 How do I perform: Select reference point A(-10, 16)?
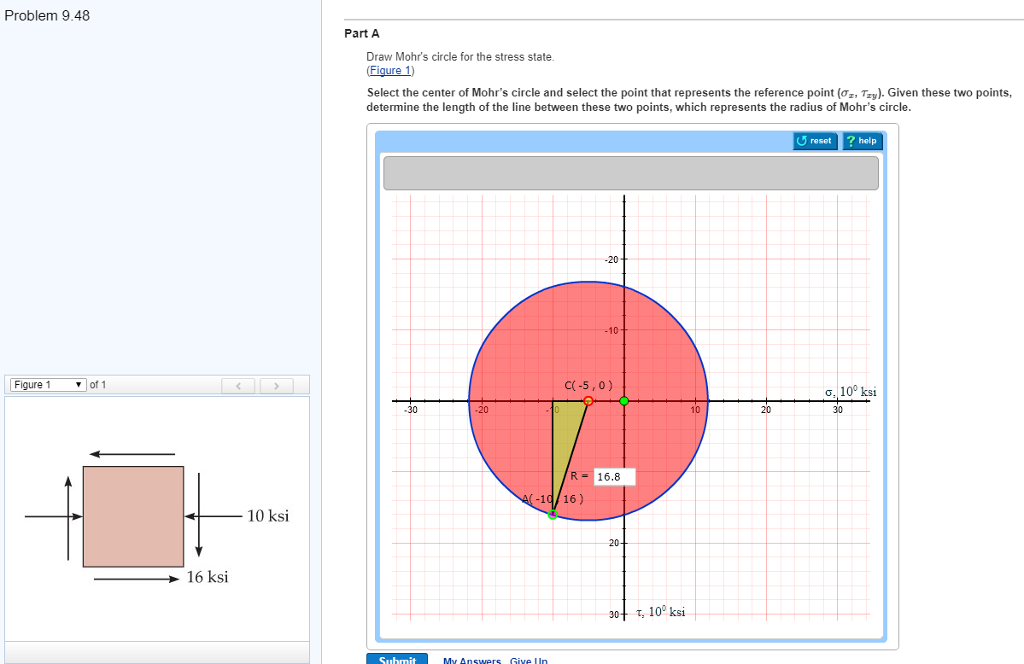(553, 513)
